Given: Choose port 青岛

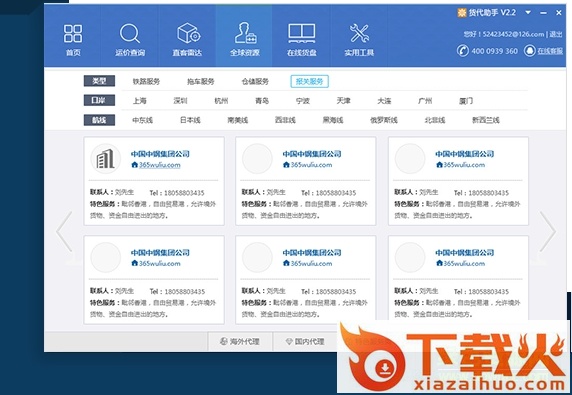Looking at the screenshot, I should click(262, 101).
